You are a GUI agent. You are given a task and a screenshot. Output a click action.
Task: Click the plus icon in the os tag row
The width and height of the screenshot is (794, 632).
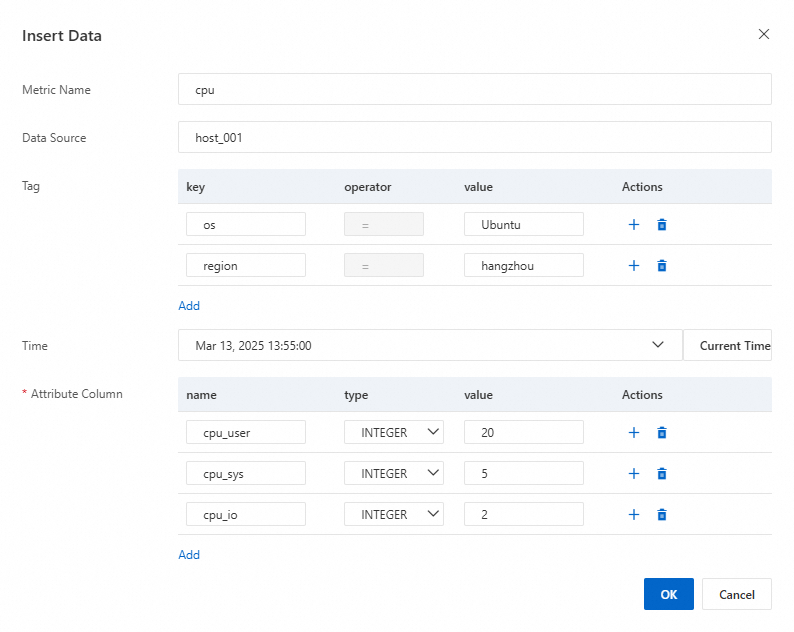(633, 225)
